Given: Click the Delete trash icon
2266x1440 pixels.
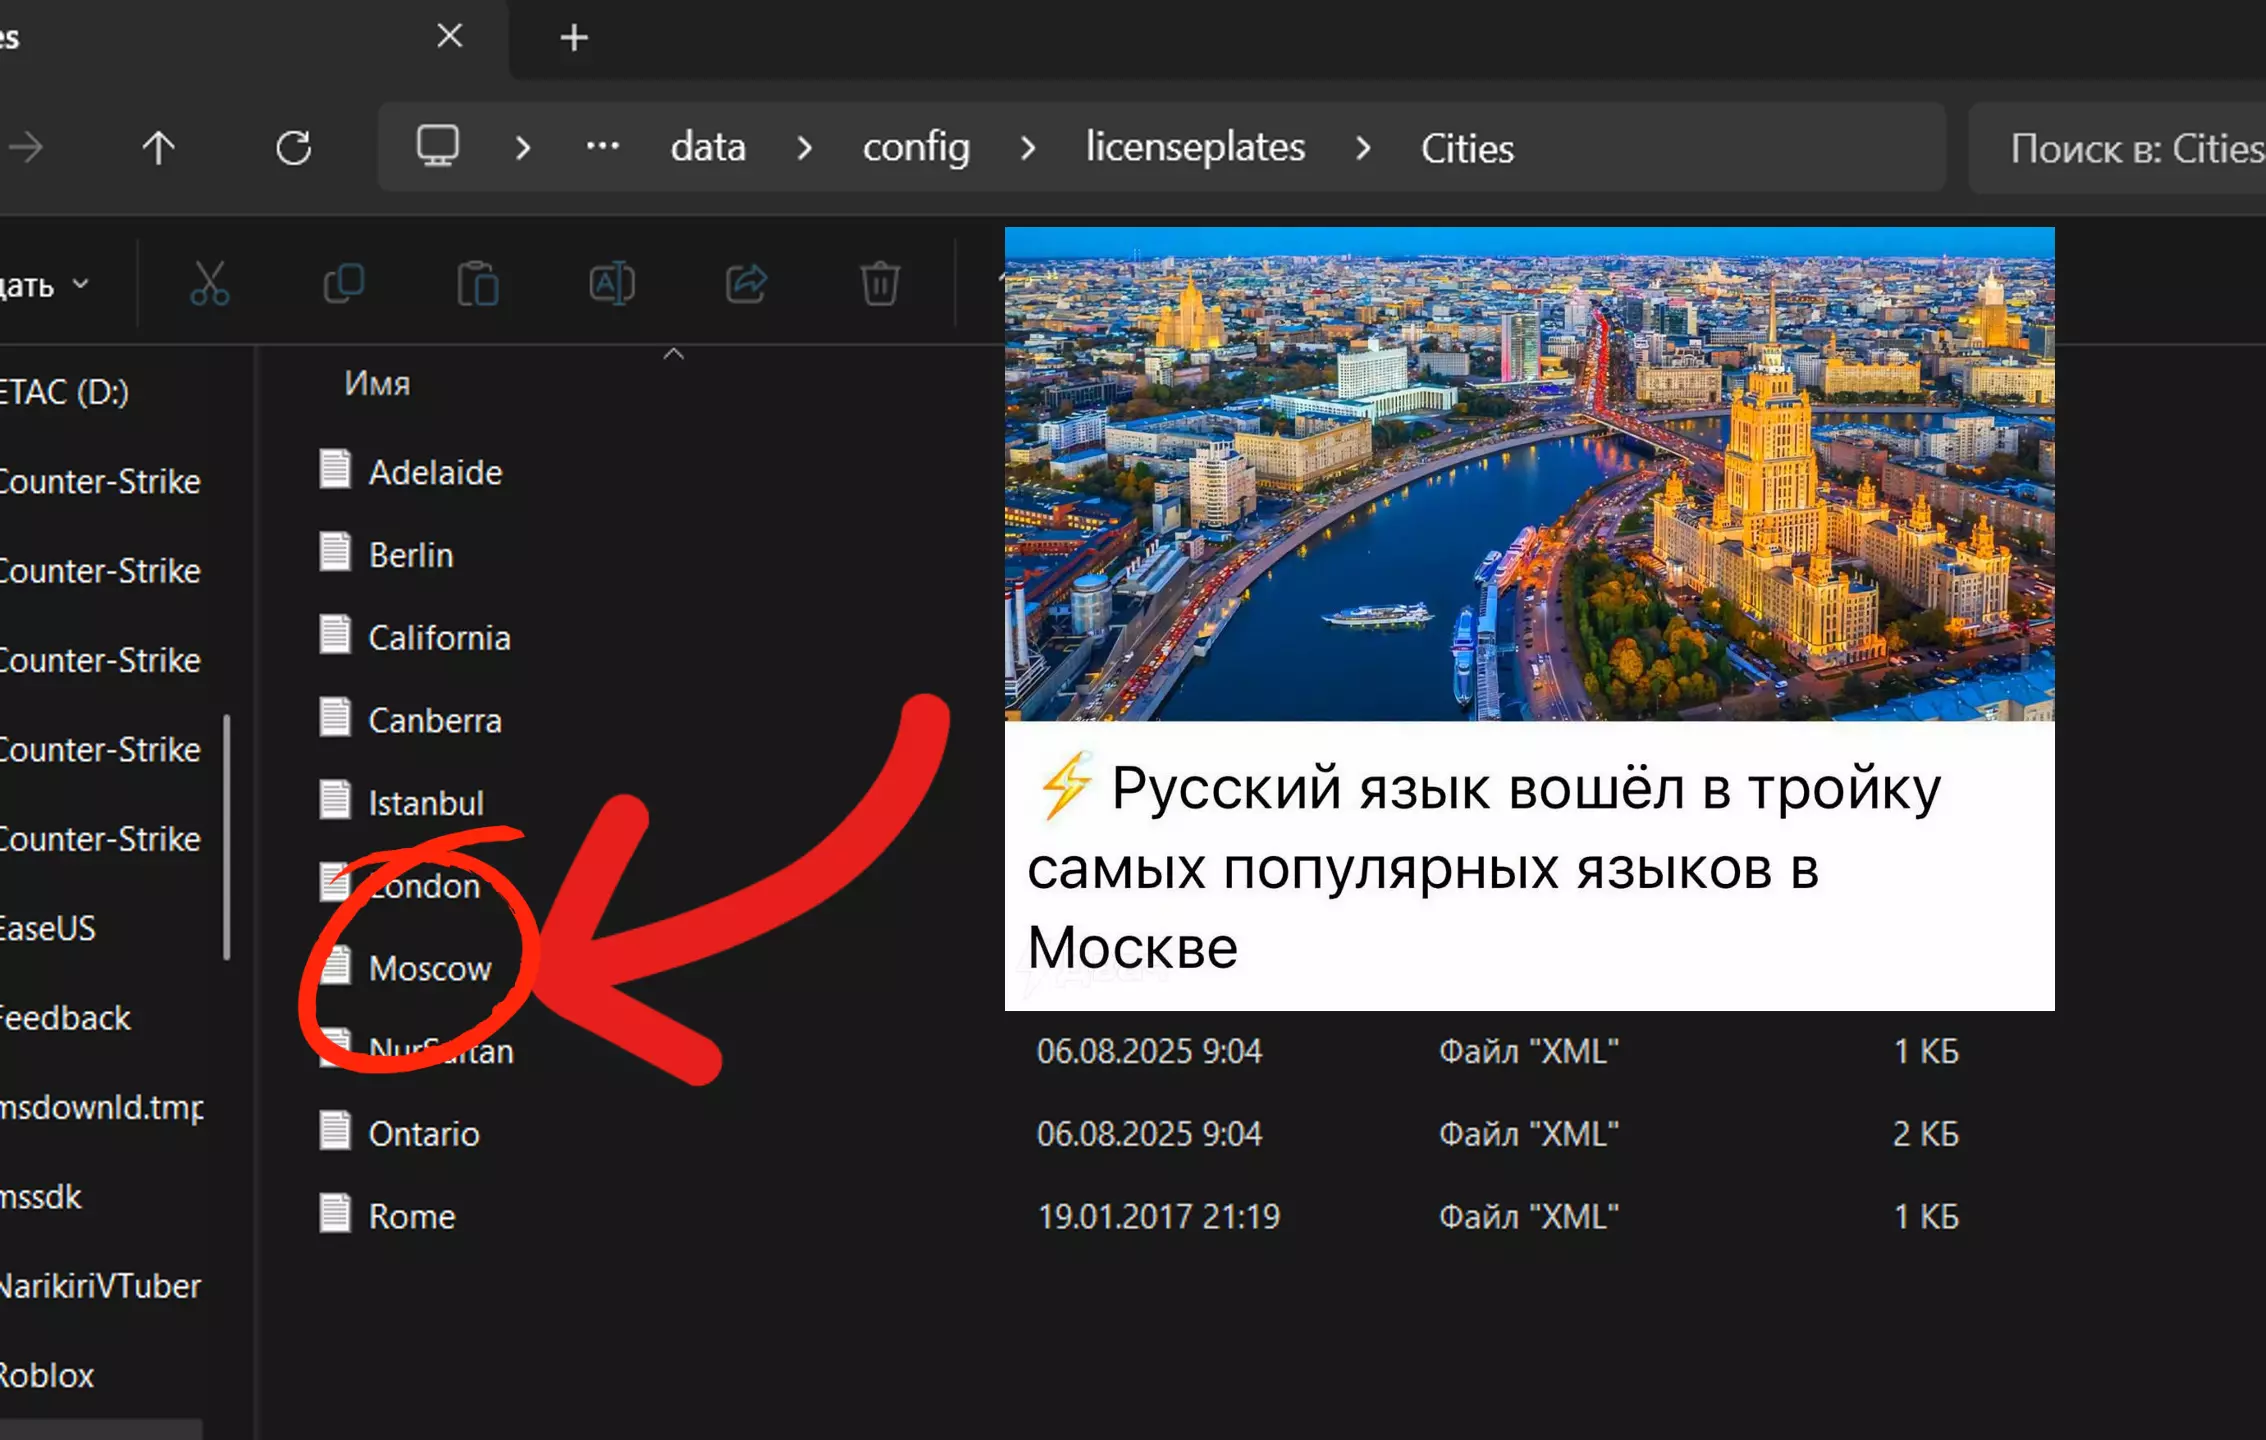Looking at the screenshot, I should tap(880, 284).
